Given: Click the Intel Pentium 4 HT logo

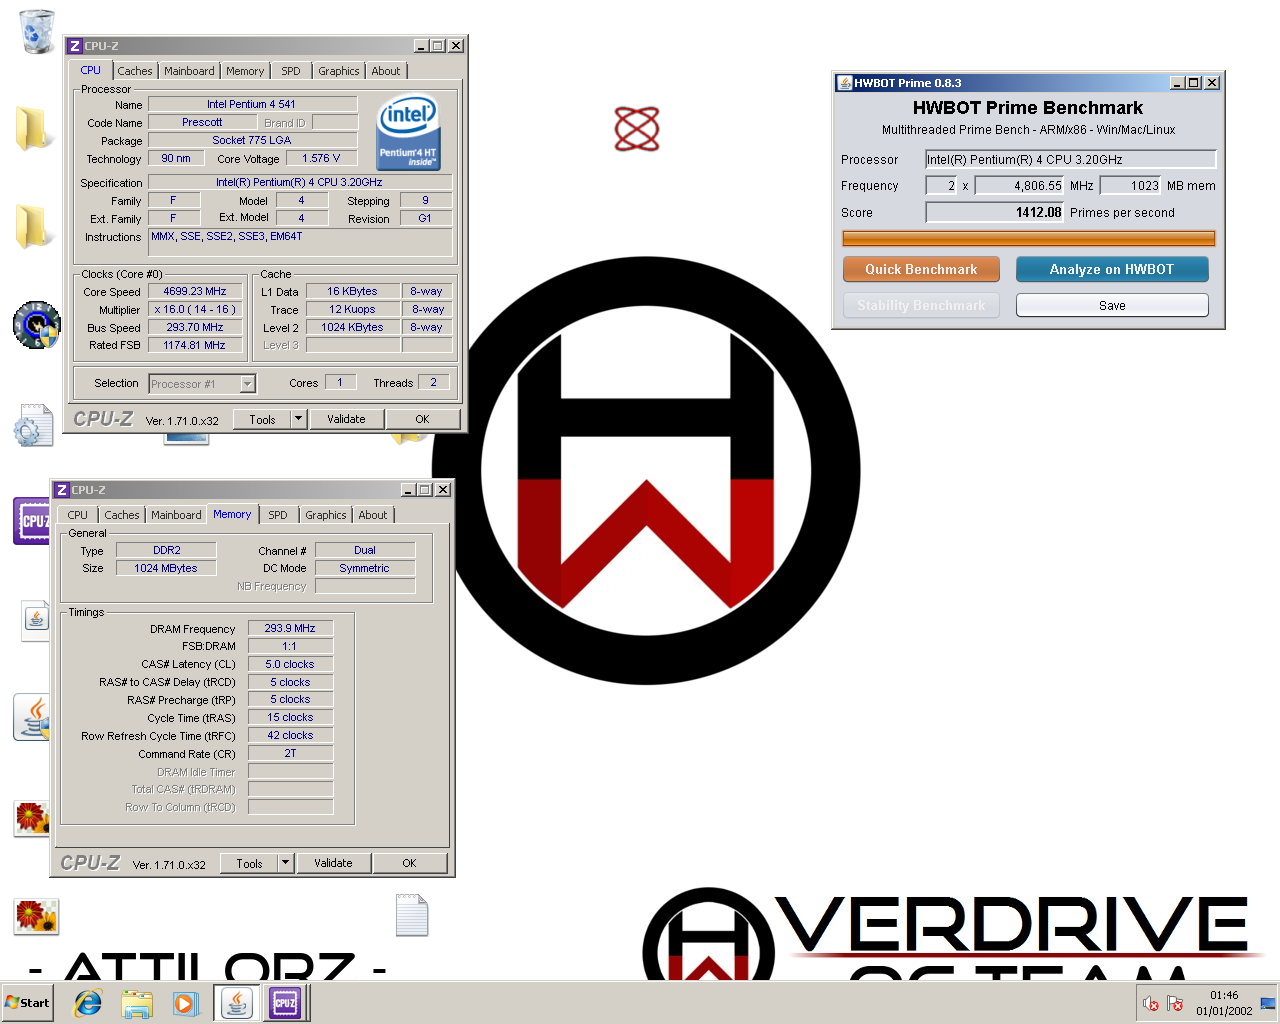Looking at the screenshot, I should [408, 133].
